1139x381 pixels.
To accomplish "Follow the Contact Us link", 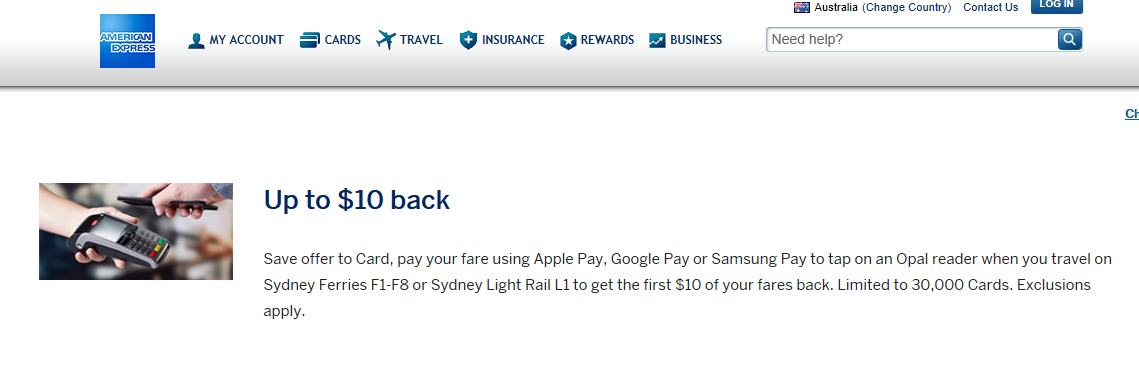I will [991, 7].
